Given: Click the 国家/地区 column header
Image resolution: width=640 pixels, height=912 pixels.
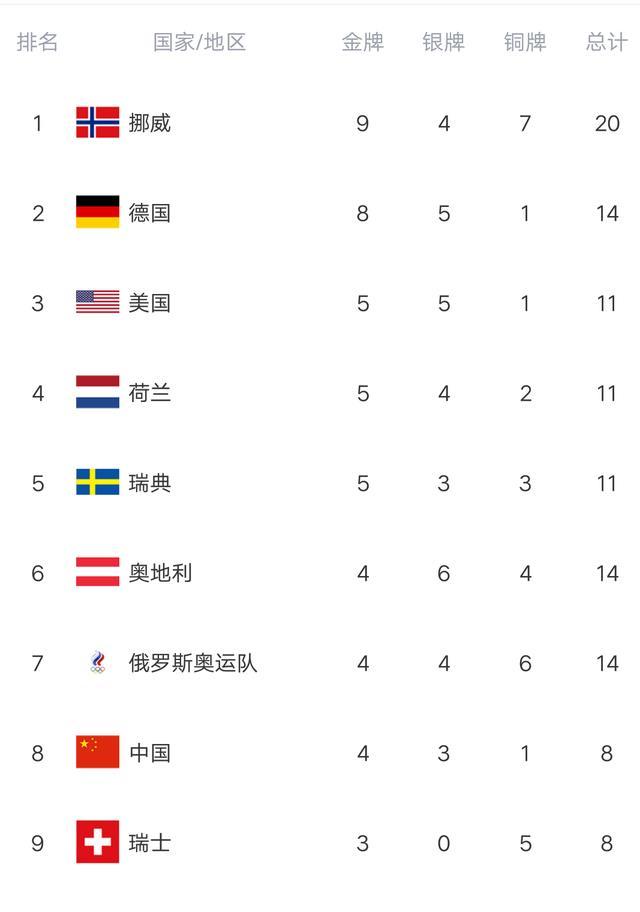Looking at the screenshot, I should pyautogui.click(x=200, y=42).
